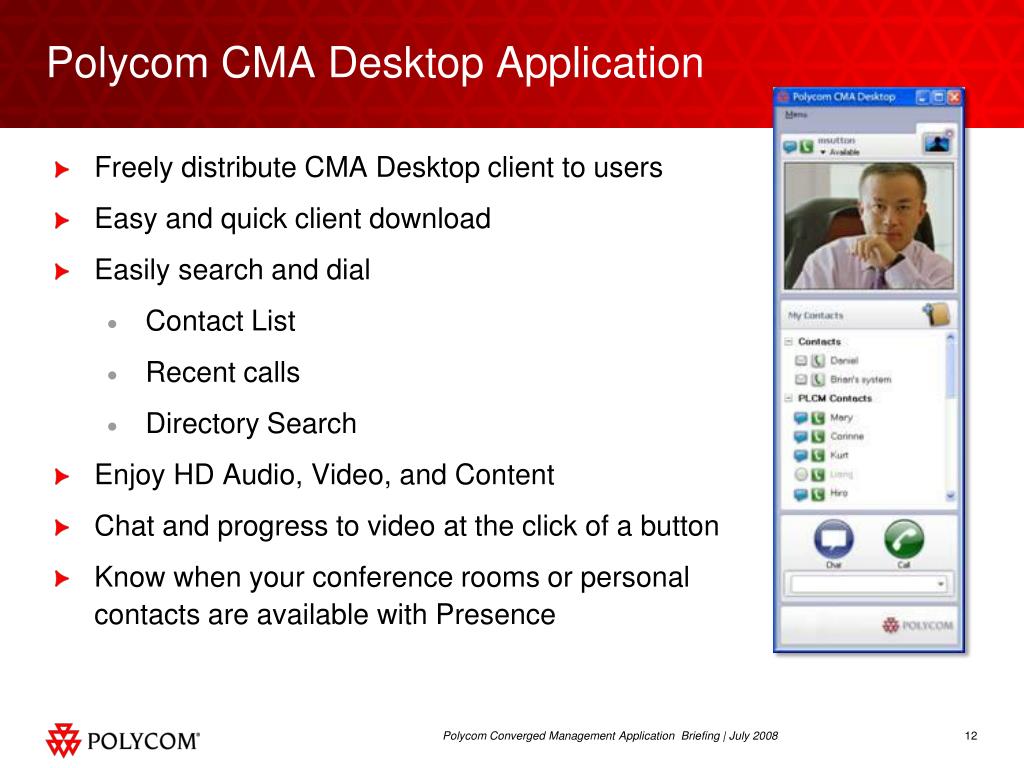Click the My Contacts header label
This screenshot has width=1024, height=768.
click(816, 315)
